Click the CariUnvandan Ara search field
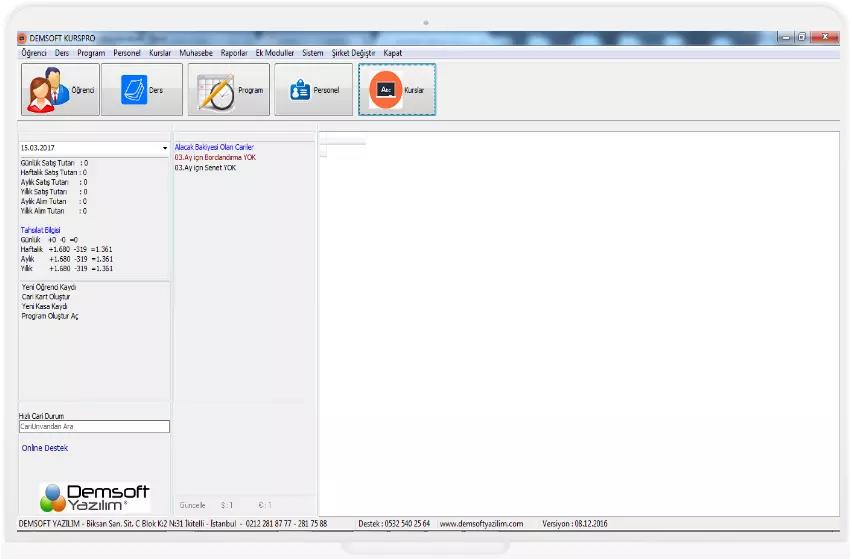852x560 pixels. 94,427
